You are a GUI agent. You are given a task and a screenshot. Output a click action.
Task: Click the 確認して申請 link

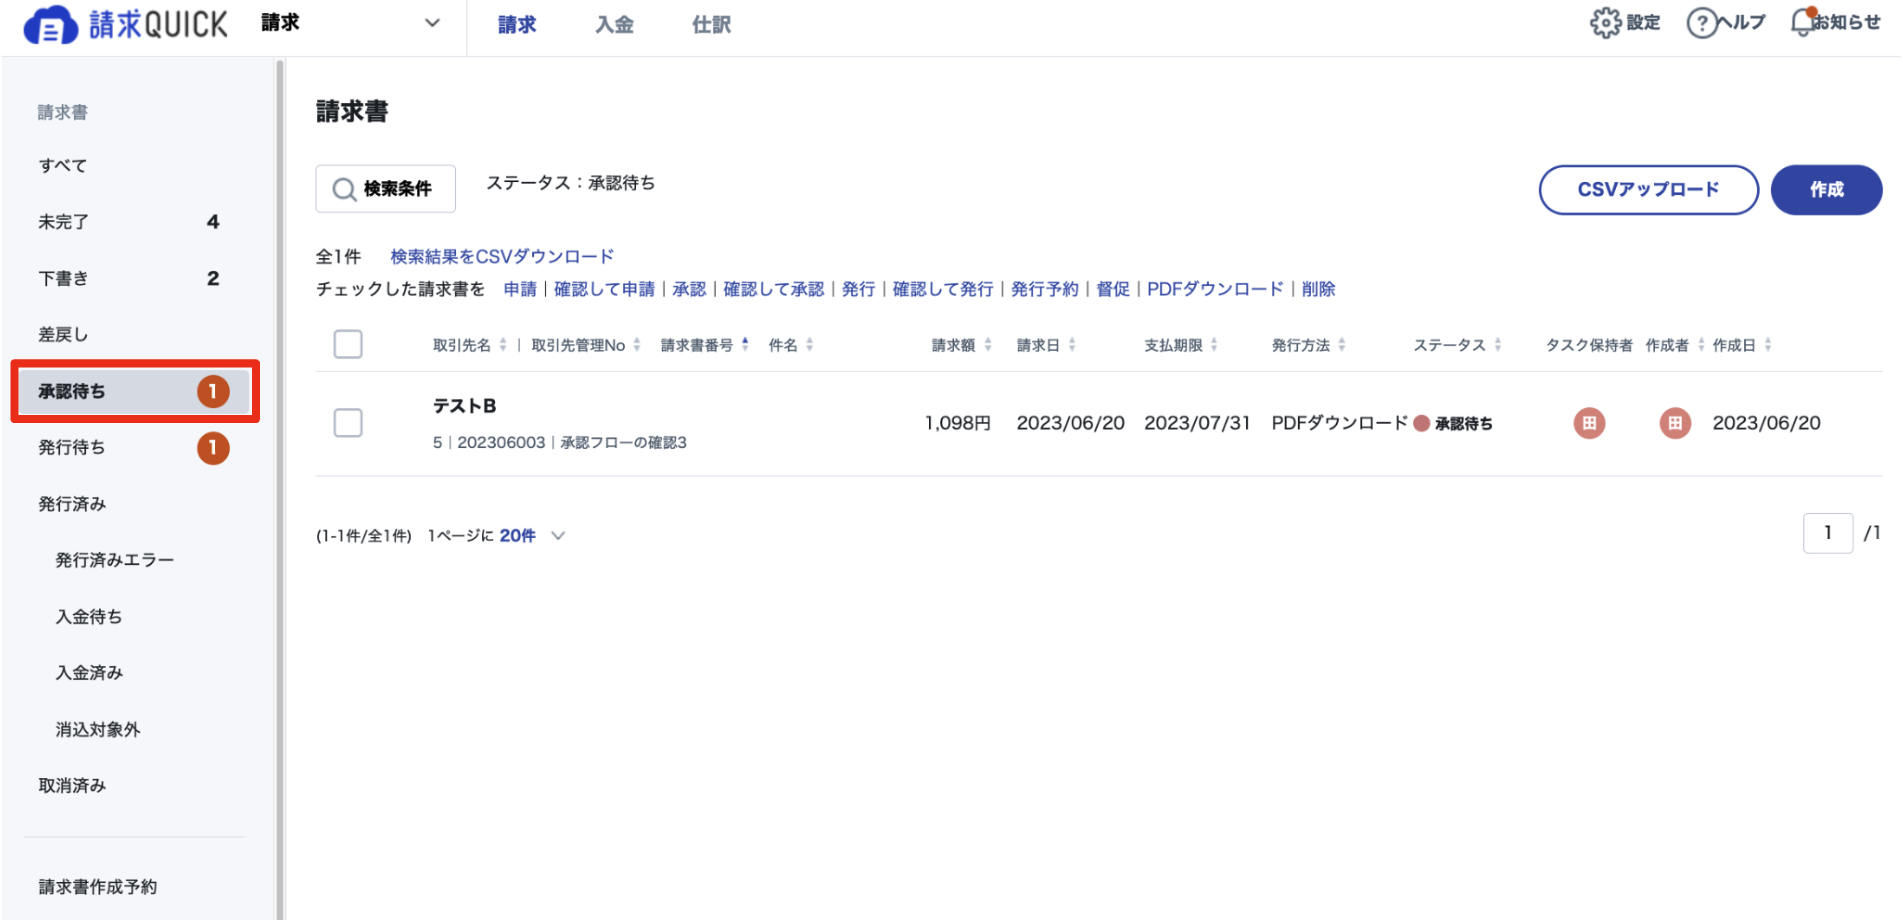[604, 289]
